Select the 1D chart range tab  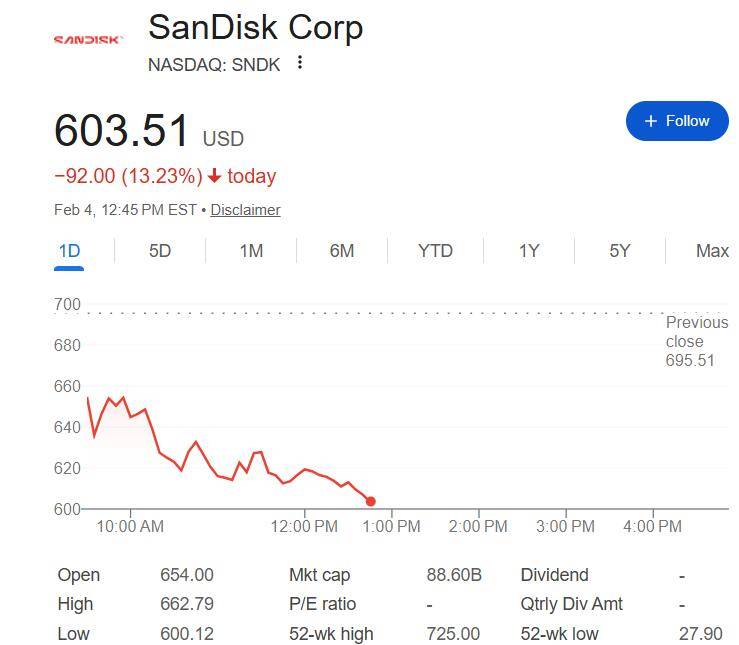point(69,251)
